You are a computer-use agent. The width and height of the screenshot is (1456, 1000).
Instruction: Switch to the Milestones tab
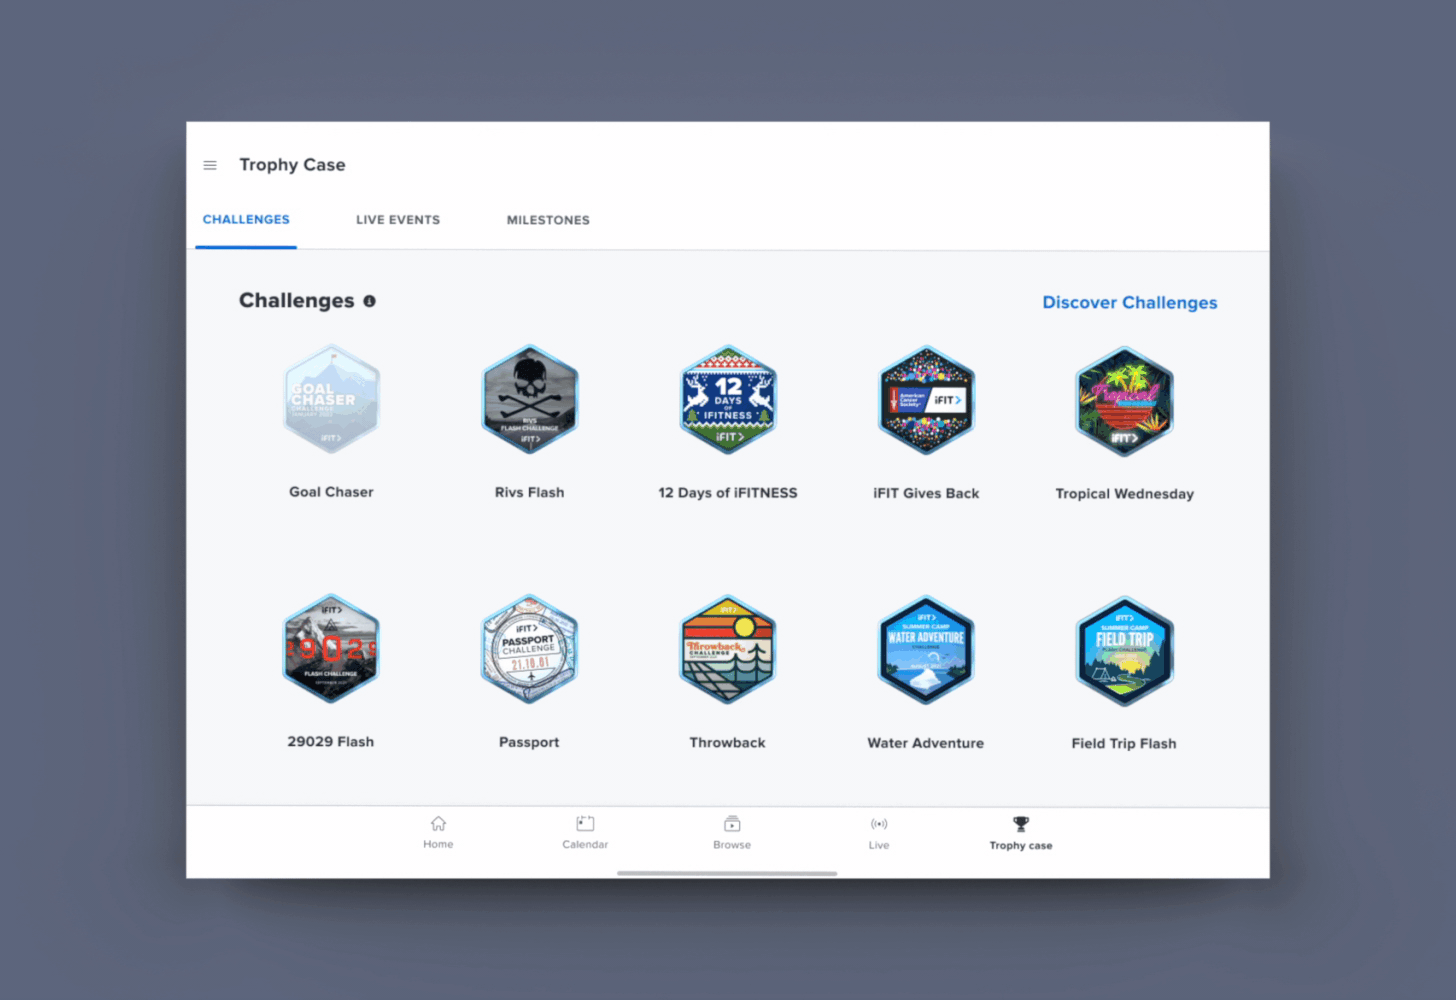point(548,220)
